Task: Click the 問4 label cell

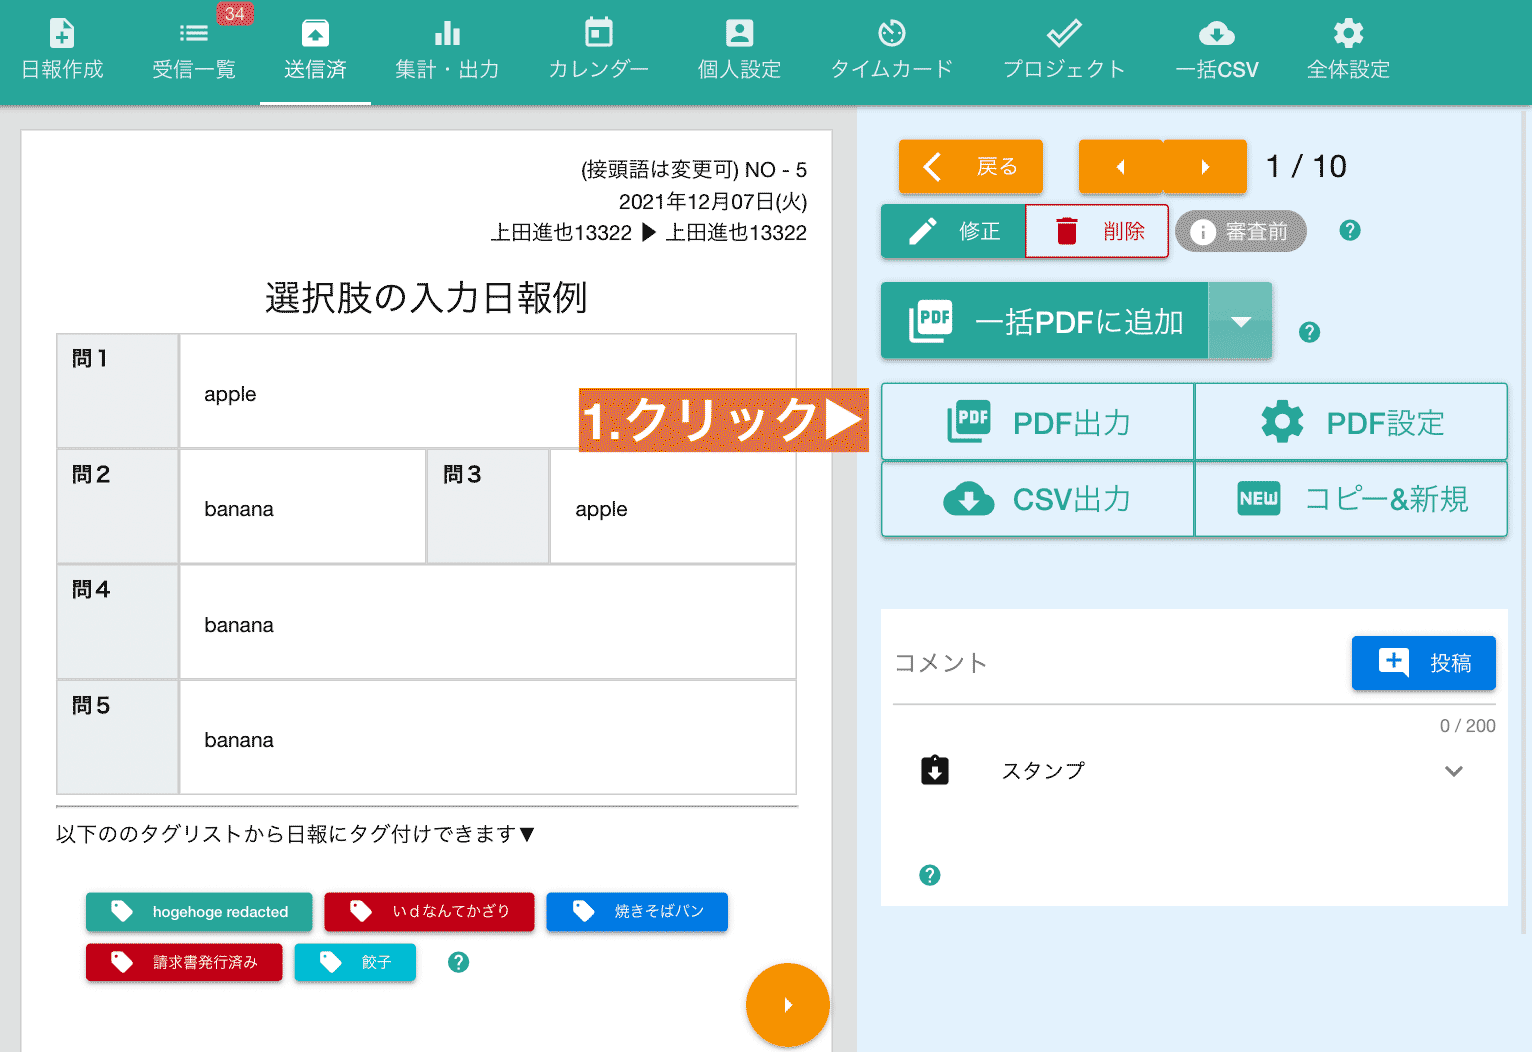Action: [x=118, y=622]
